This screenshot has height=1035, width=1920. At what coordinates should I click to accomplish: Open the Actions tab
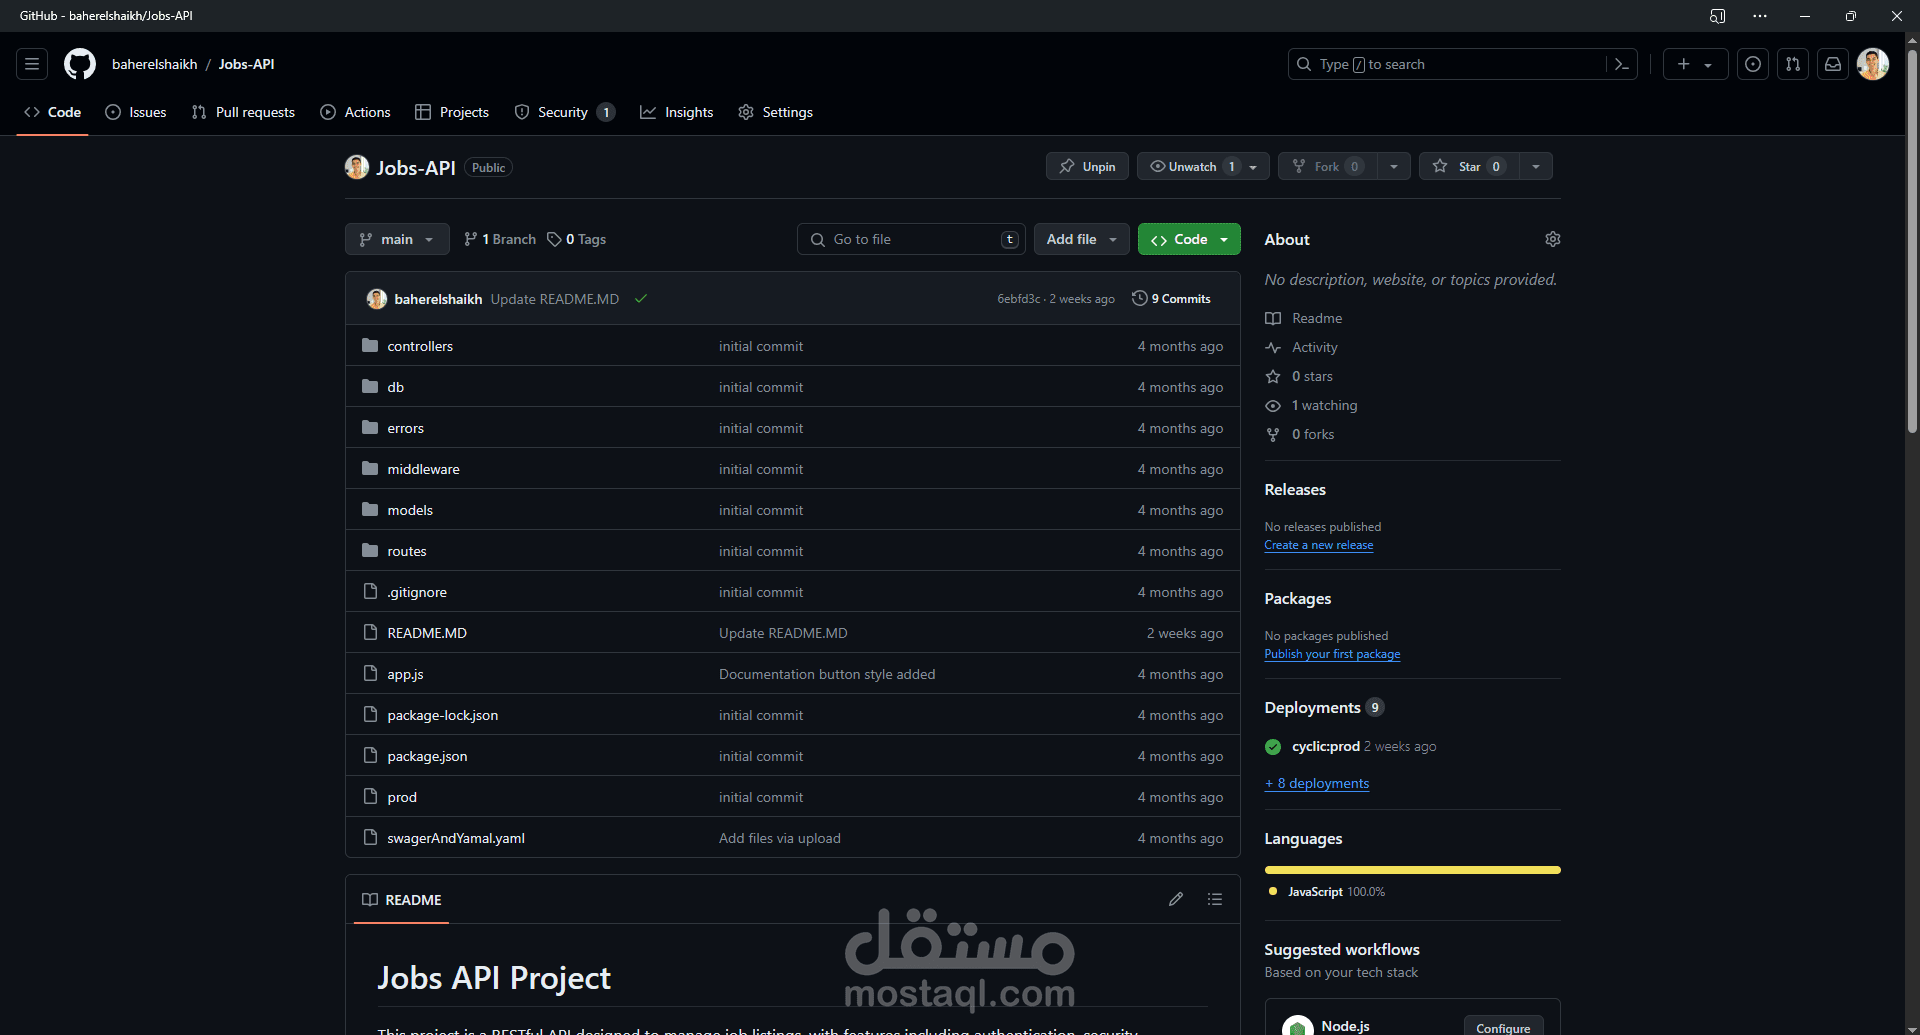click(355, 112)
